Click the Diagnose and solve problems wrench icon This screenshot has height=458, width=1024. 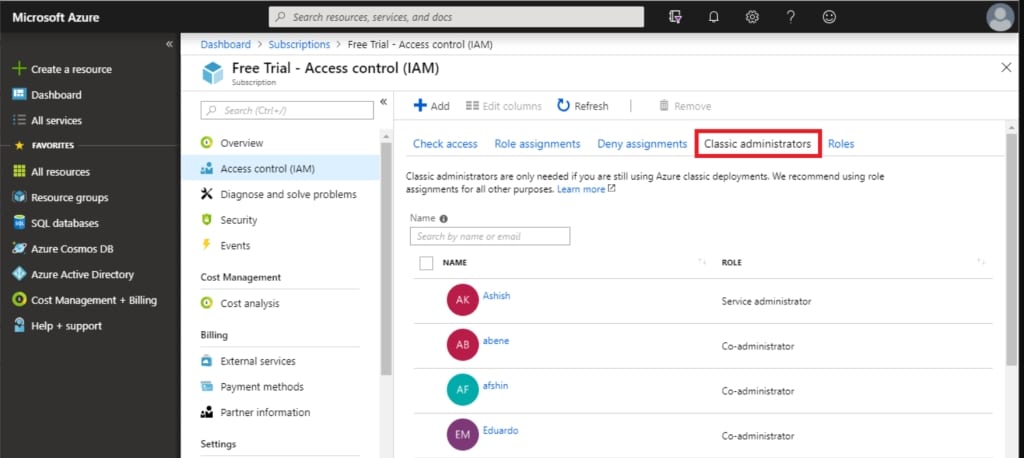click(207, 194)
